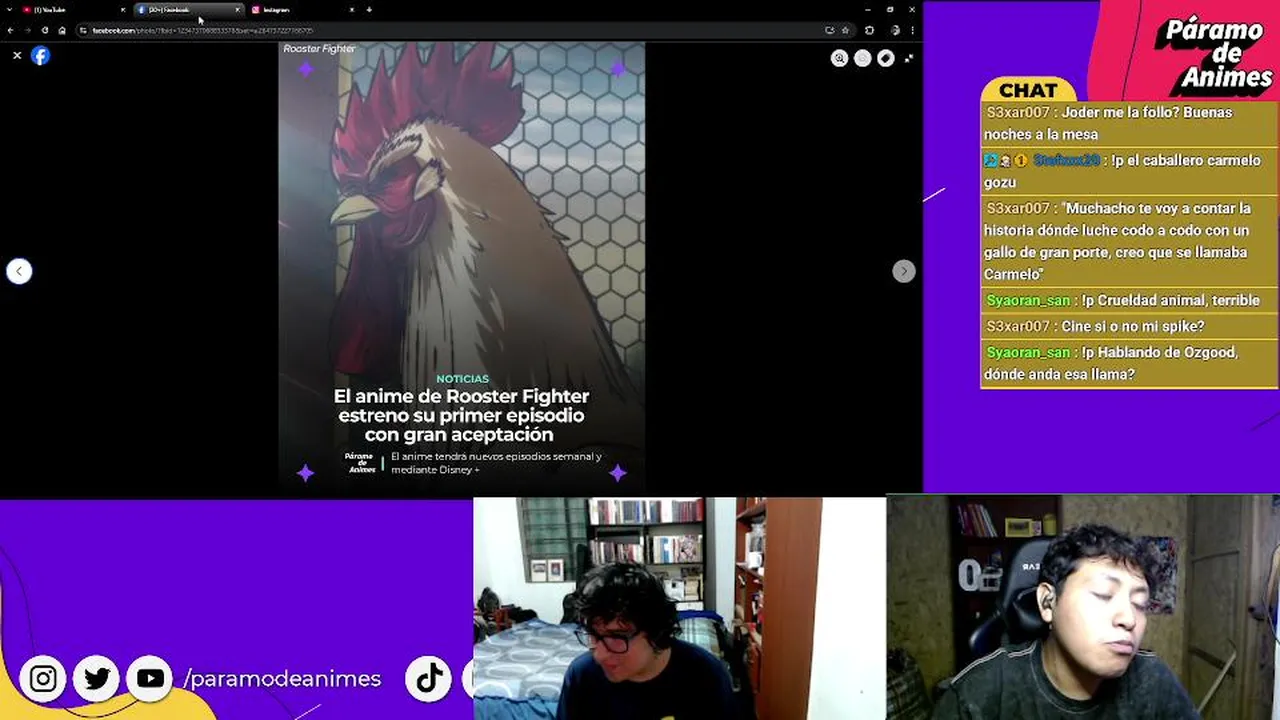Click the browser back button
Image resolution: width=1280 pixels, height=720 pixels.
click(11, 30)
